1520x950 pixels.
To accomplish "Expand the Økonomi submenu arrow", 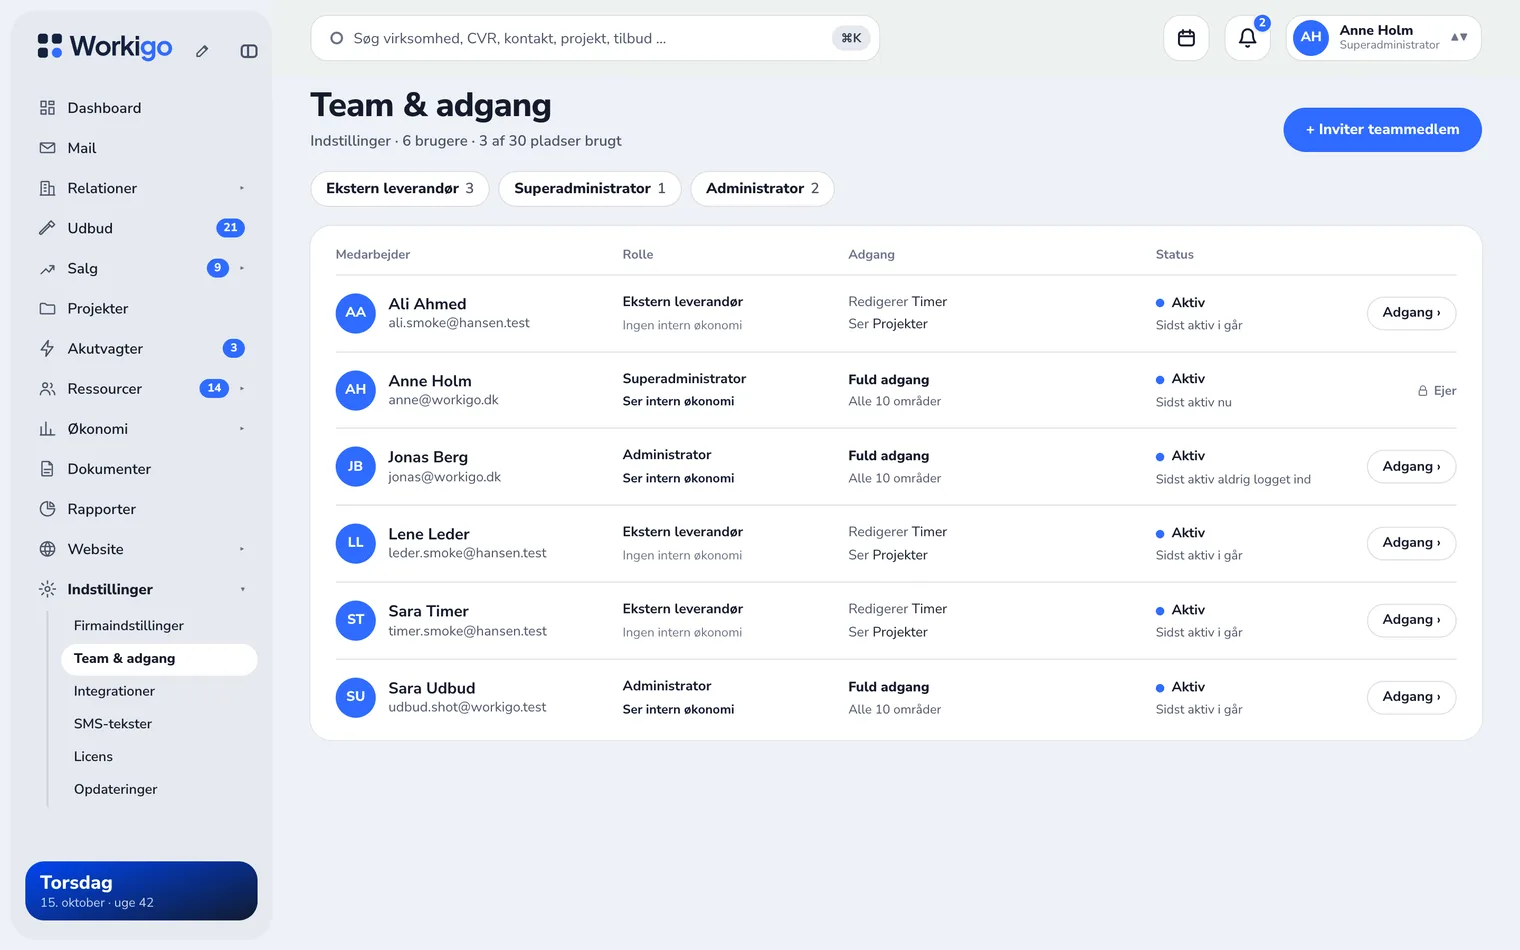I will pos(242,429).
